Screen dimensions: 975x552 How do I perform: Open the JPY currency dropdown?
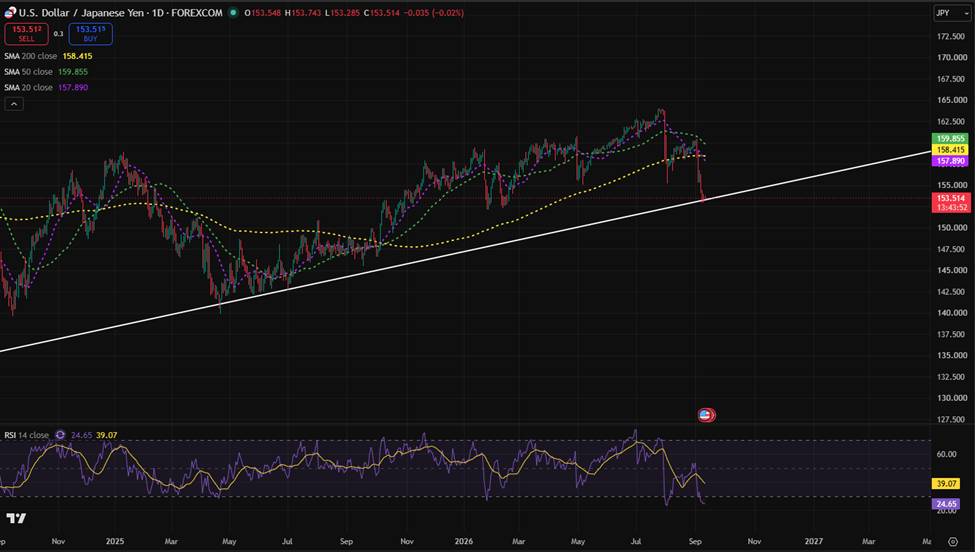click(x=952, y=13)
